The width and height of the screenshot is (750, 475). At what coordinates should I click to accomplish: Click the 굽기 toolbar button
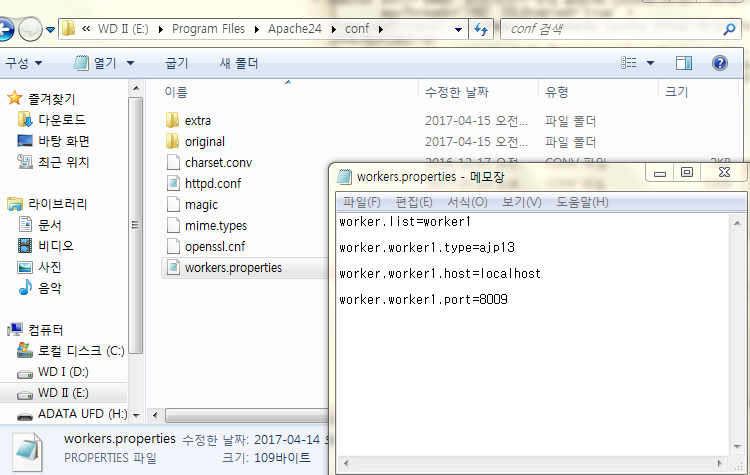[x=176, y=63]
